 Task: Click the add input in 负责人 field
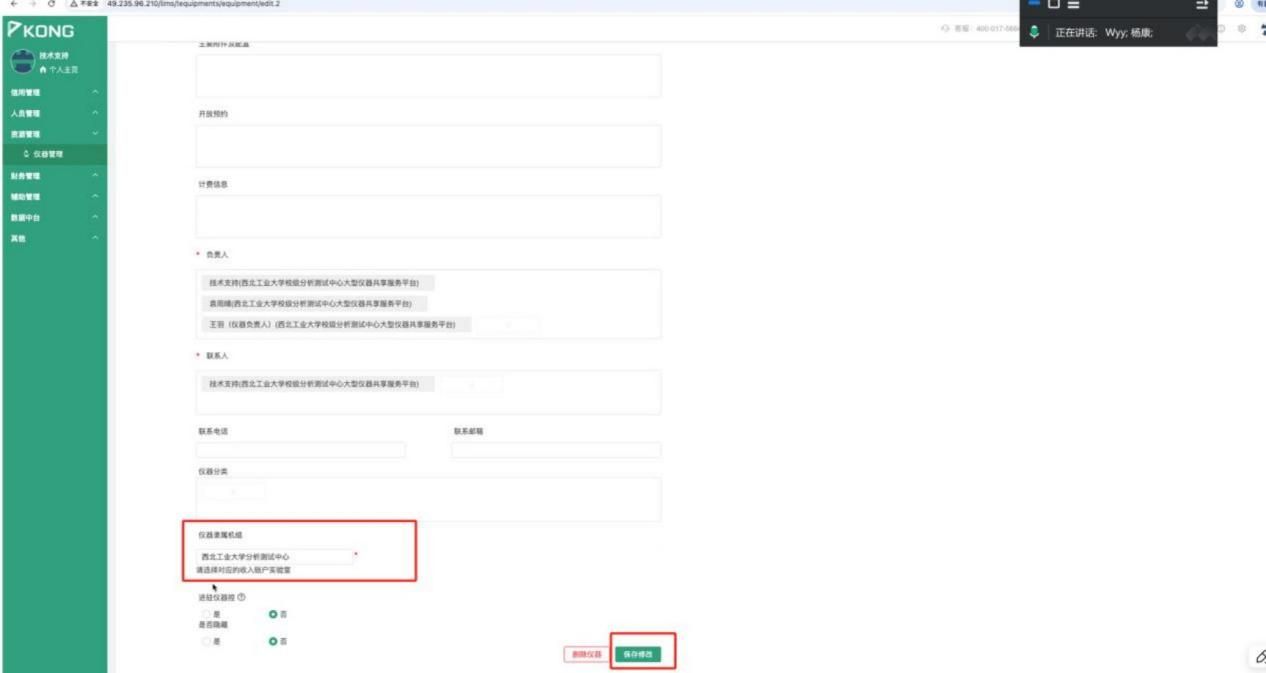(x=506, y=325)
